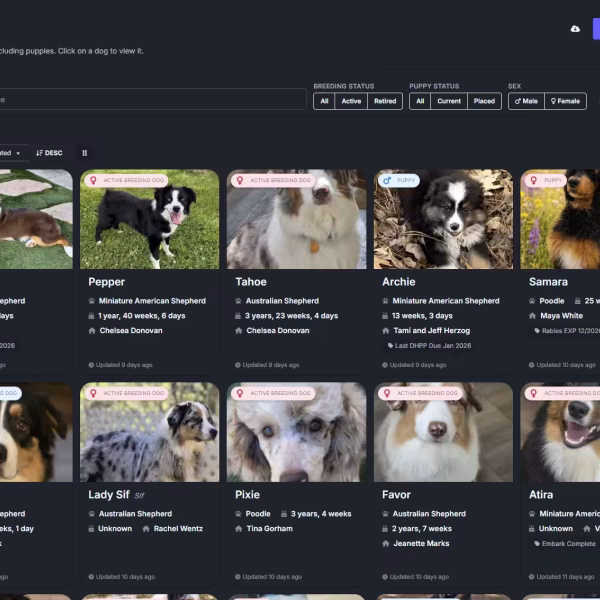600x600 pixels.
Task: Open Lady Sif's photo
Action: point(150,432)
